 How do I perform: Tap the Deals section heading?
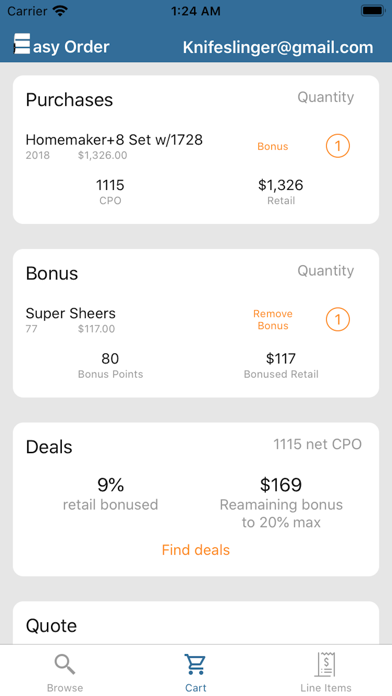(x=49, y=447)
